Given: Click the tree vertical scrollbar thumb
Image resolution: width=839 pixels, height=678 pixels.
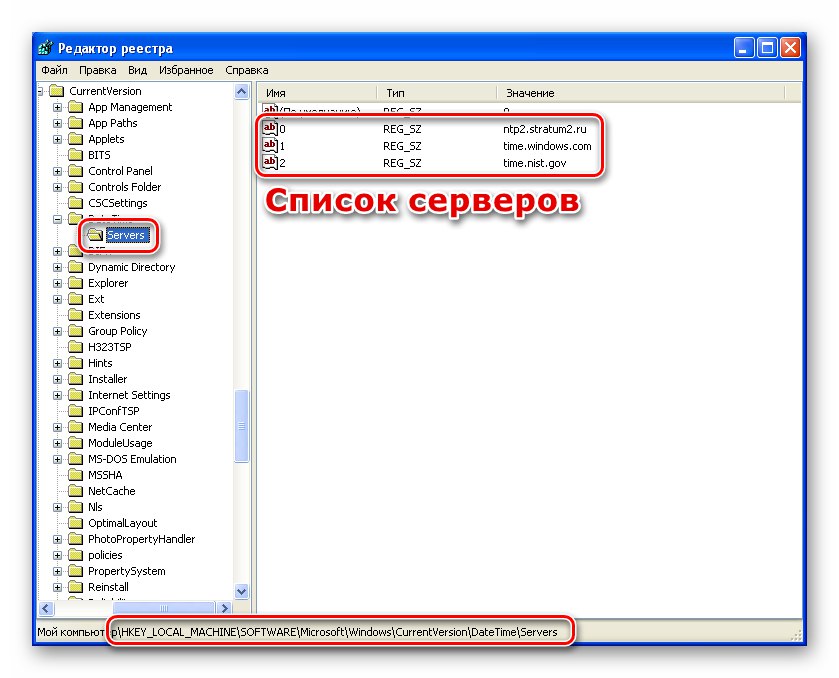Looking at the screenshot, I should click(x=242, y=426).
